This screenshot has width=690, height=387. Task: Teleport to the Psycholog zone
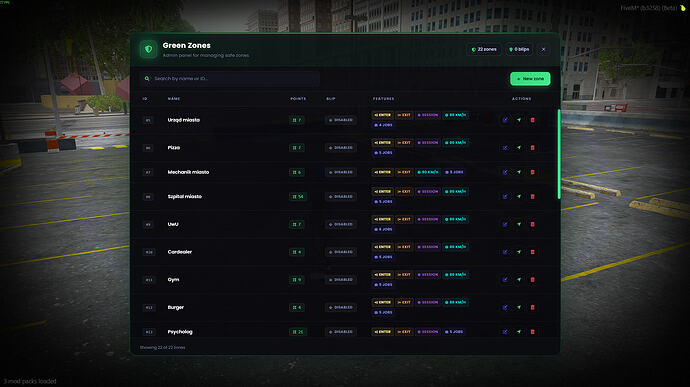coord(519,332)
